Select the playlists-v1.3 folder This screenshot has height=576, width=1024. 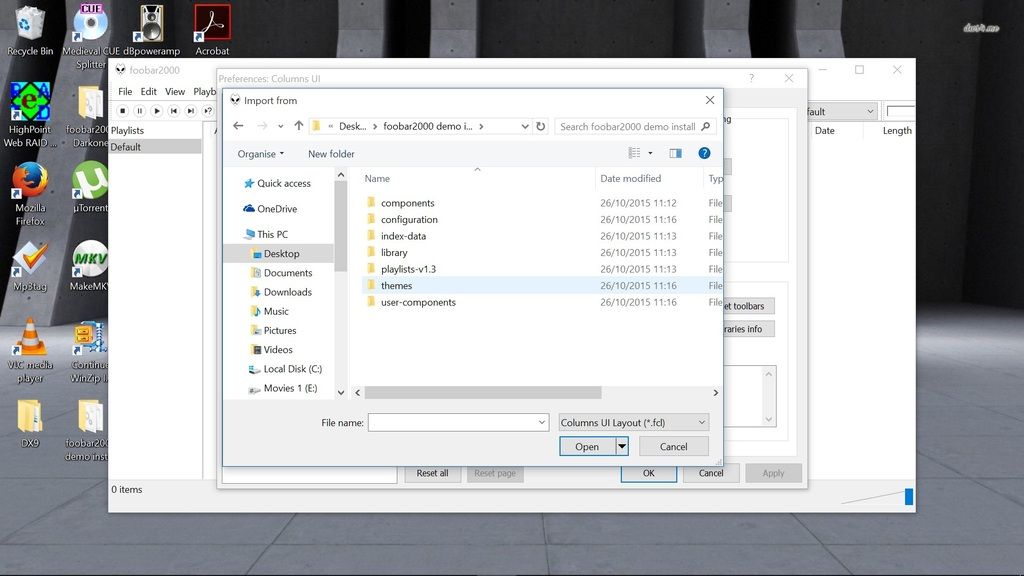(542, 269)
